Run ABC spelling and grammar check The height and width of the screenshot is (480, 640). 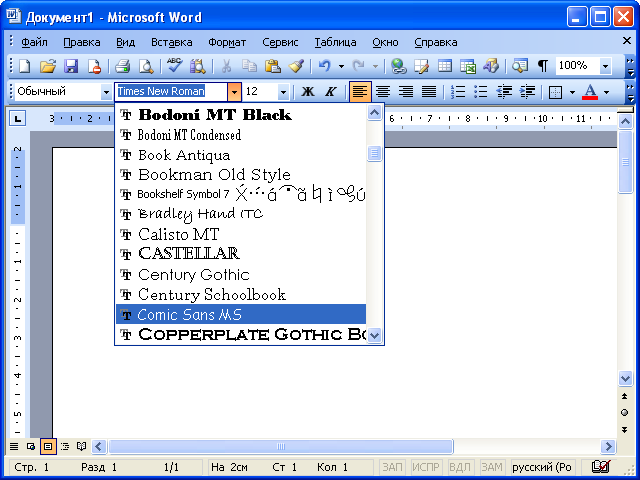[174, 66]
